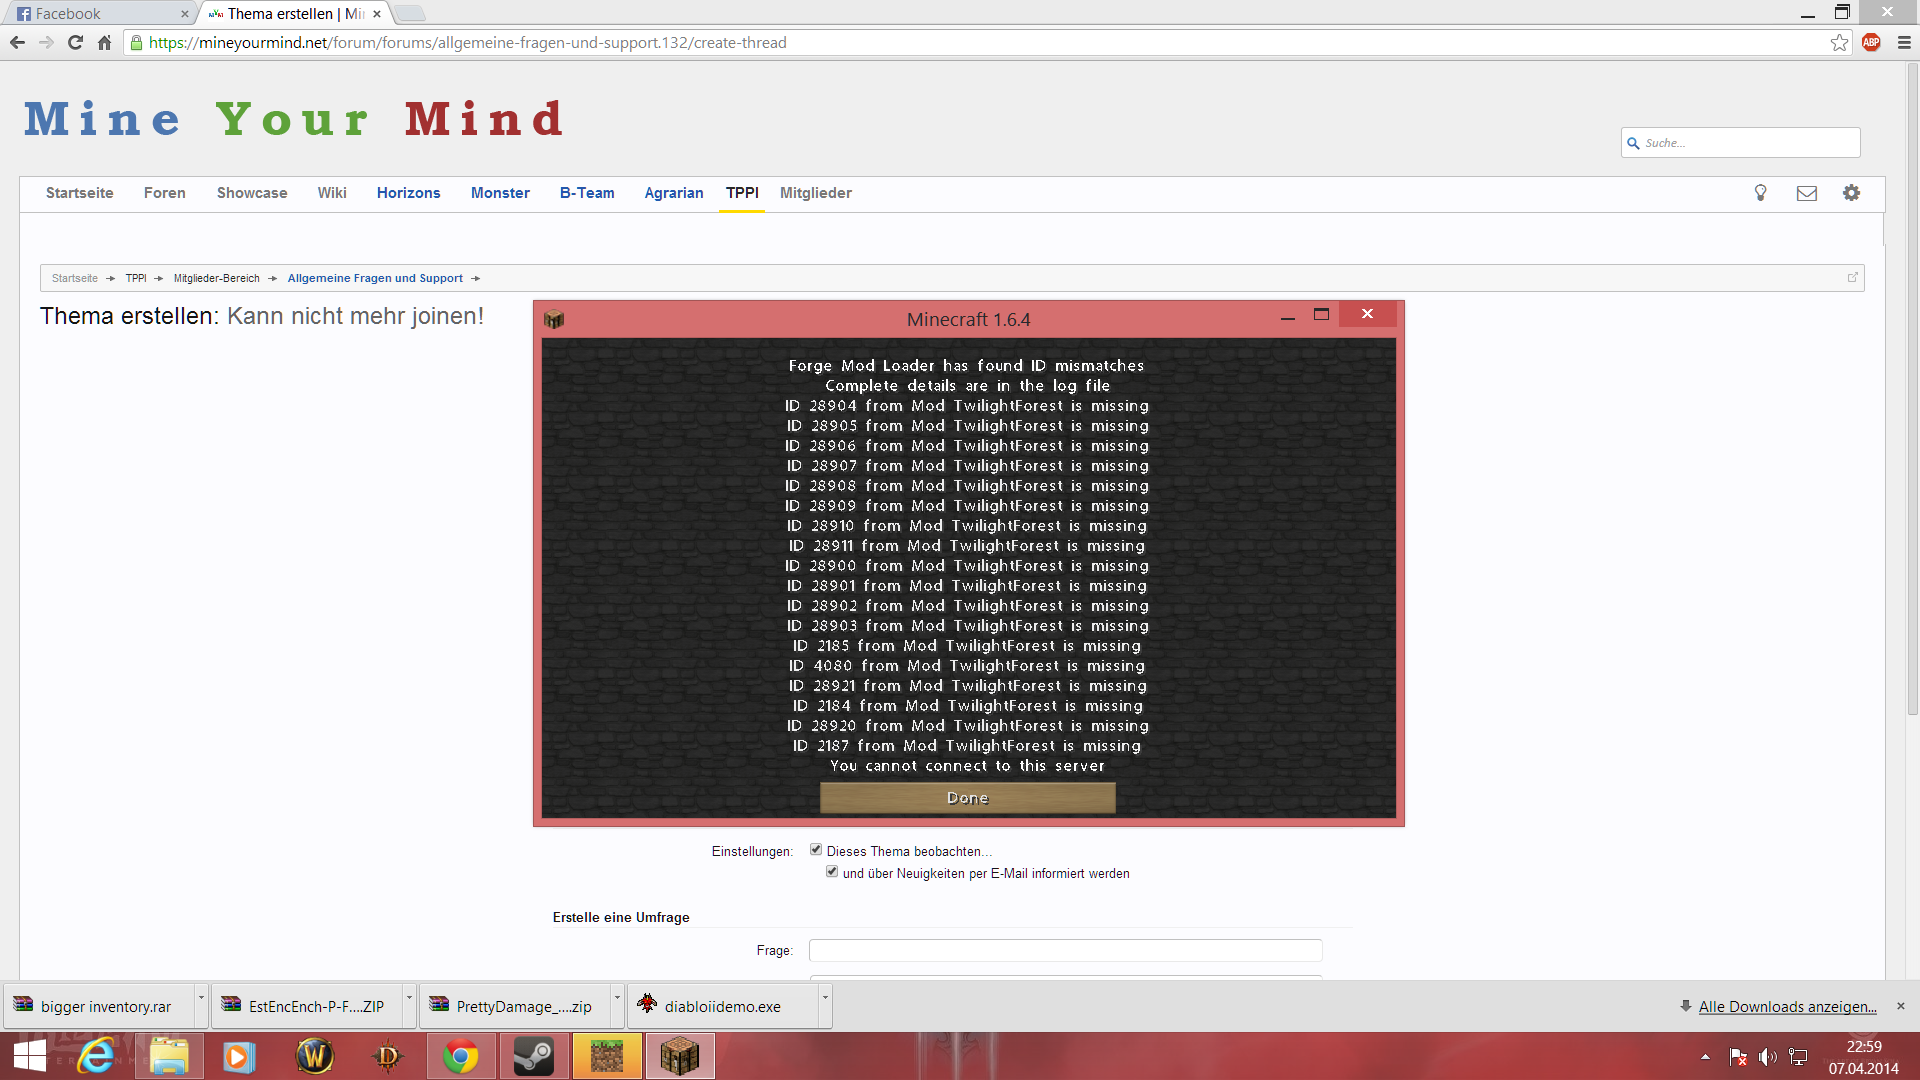
Task: Open diabloiidemo.exe download
Action: click(722, 1006)
